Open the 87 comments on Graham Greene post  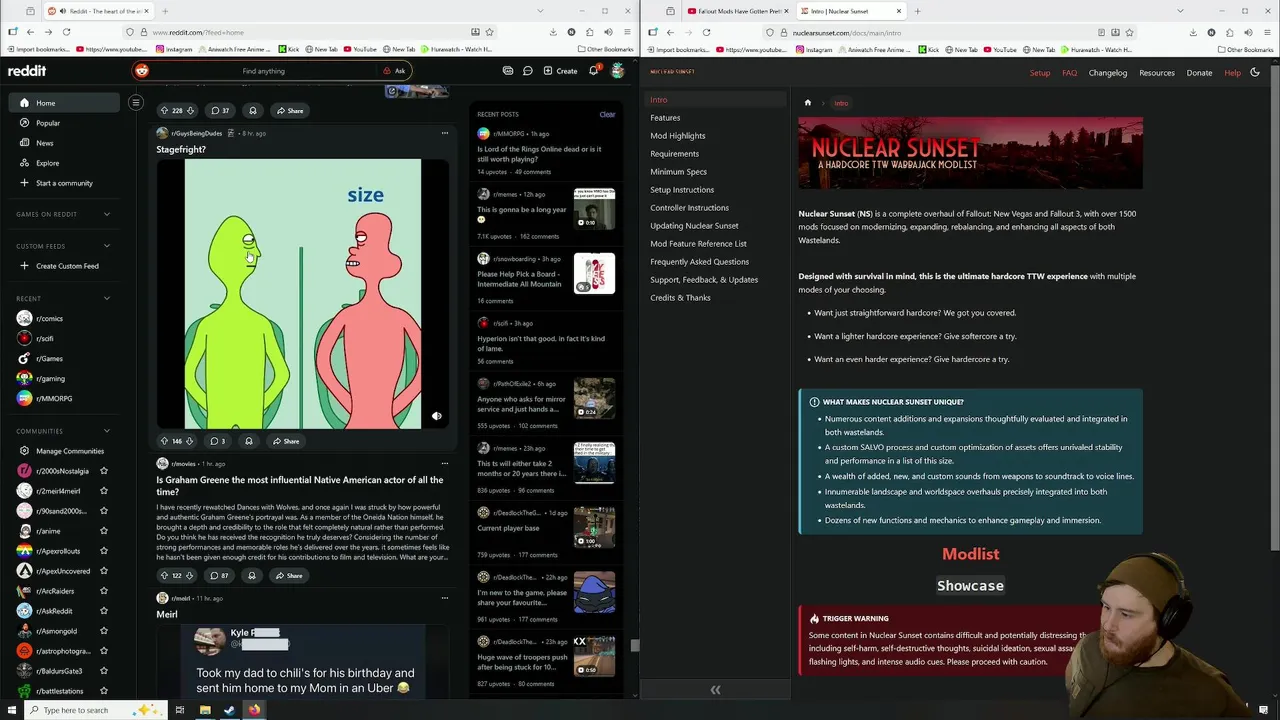coord(218,575)
